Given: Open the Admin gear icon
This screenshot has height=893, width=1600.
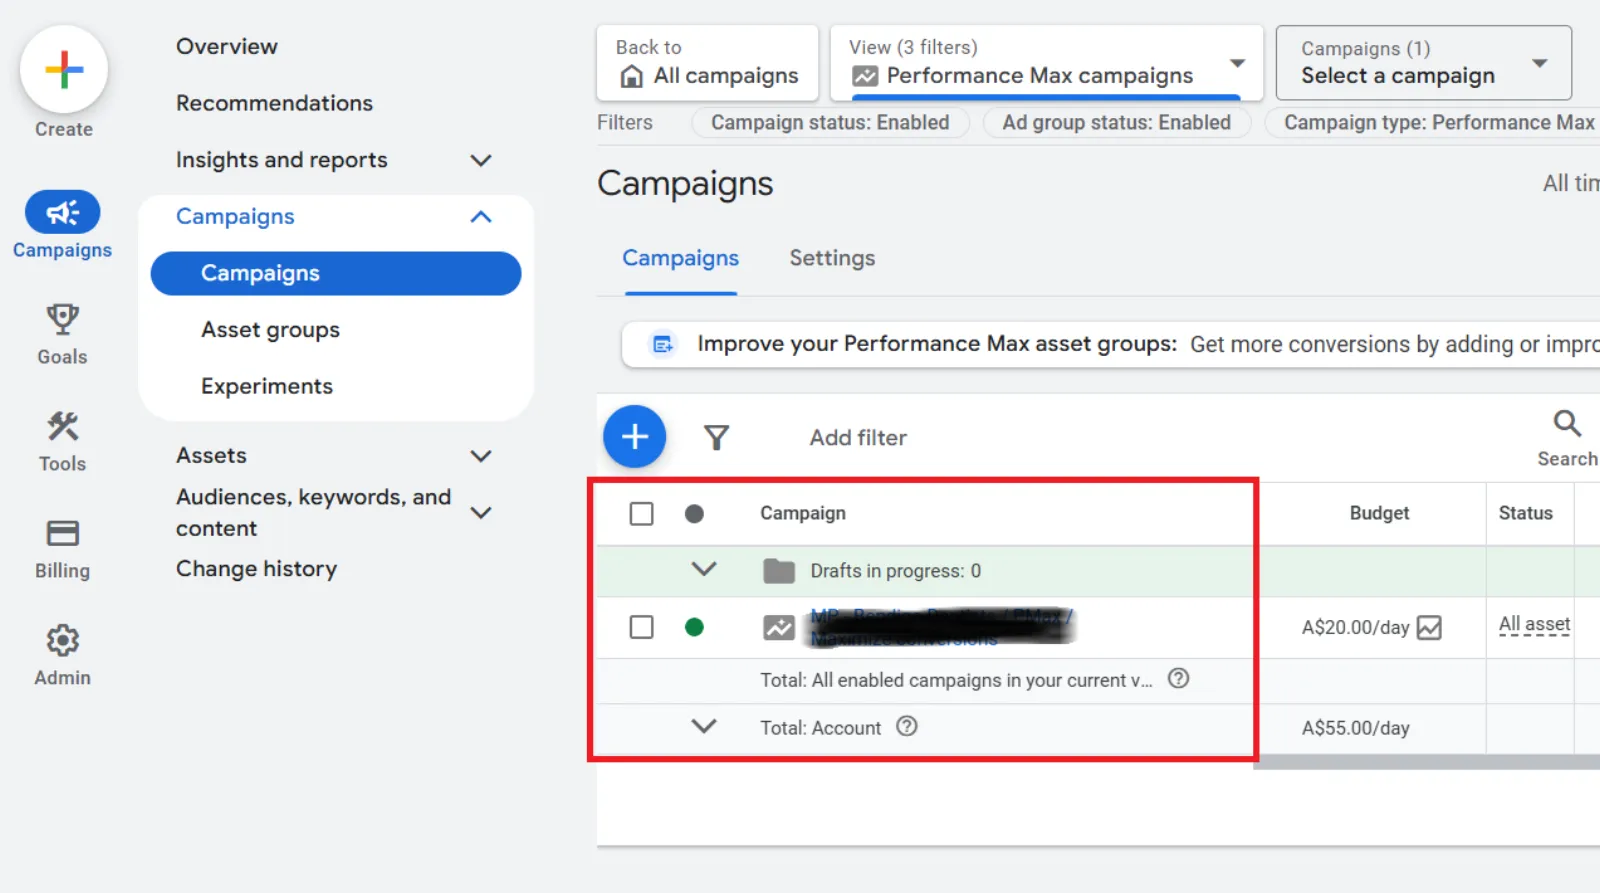Looking at the screenshot, I should (x=62, y=640).
